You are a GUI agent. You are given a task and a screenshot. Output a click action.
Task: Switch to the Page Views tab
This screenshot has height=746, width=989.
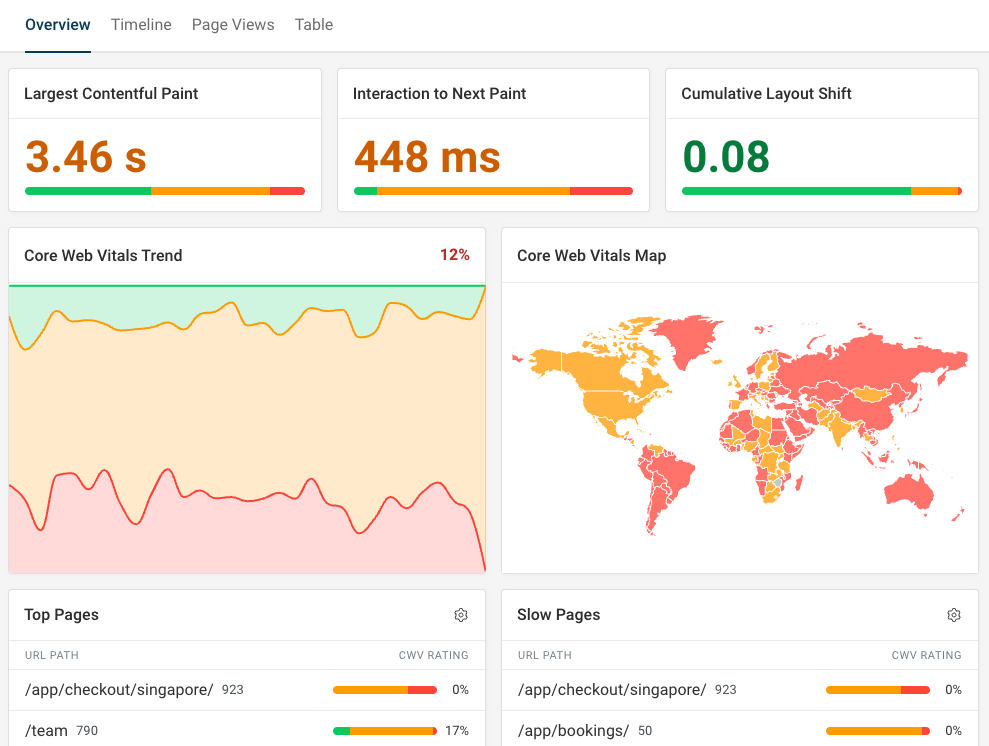[x=232, y=24]
